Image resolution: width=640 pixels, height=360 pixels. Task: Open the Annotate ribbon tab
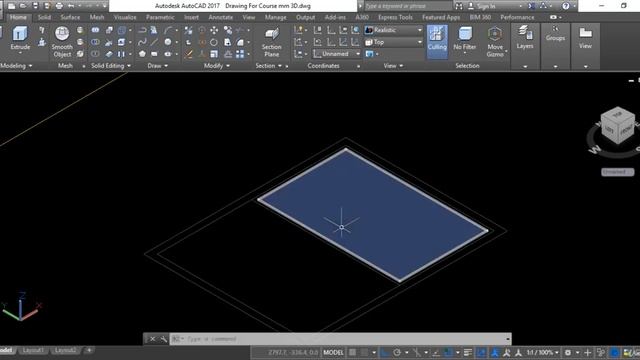tap(220, 17)
